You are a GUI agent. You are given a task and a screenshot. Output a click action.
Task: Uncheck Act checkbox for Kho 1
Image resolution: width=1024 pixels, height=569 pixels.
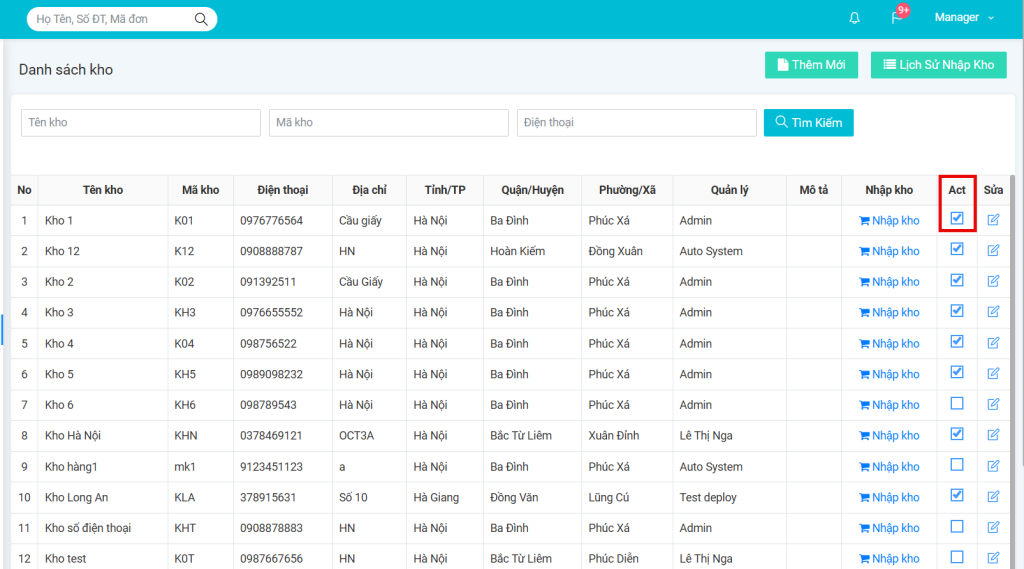[957, 218]
